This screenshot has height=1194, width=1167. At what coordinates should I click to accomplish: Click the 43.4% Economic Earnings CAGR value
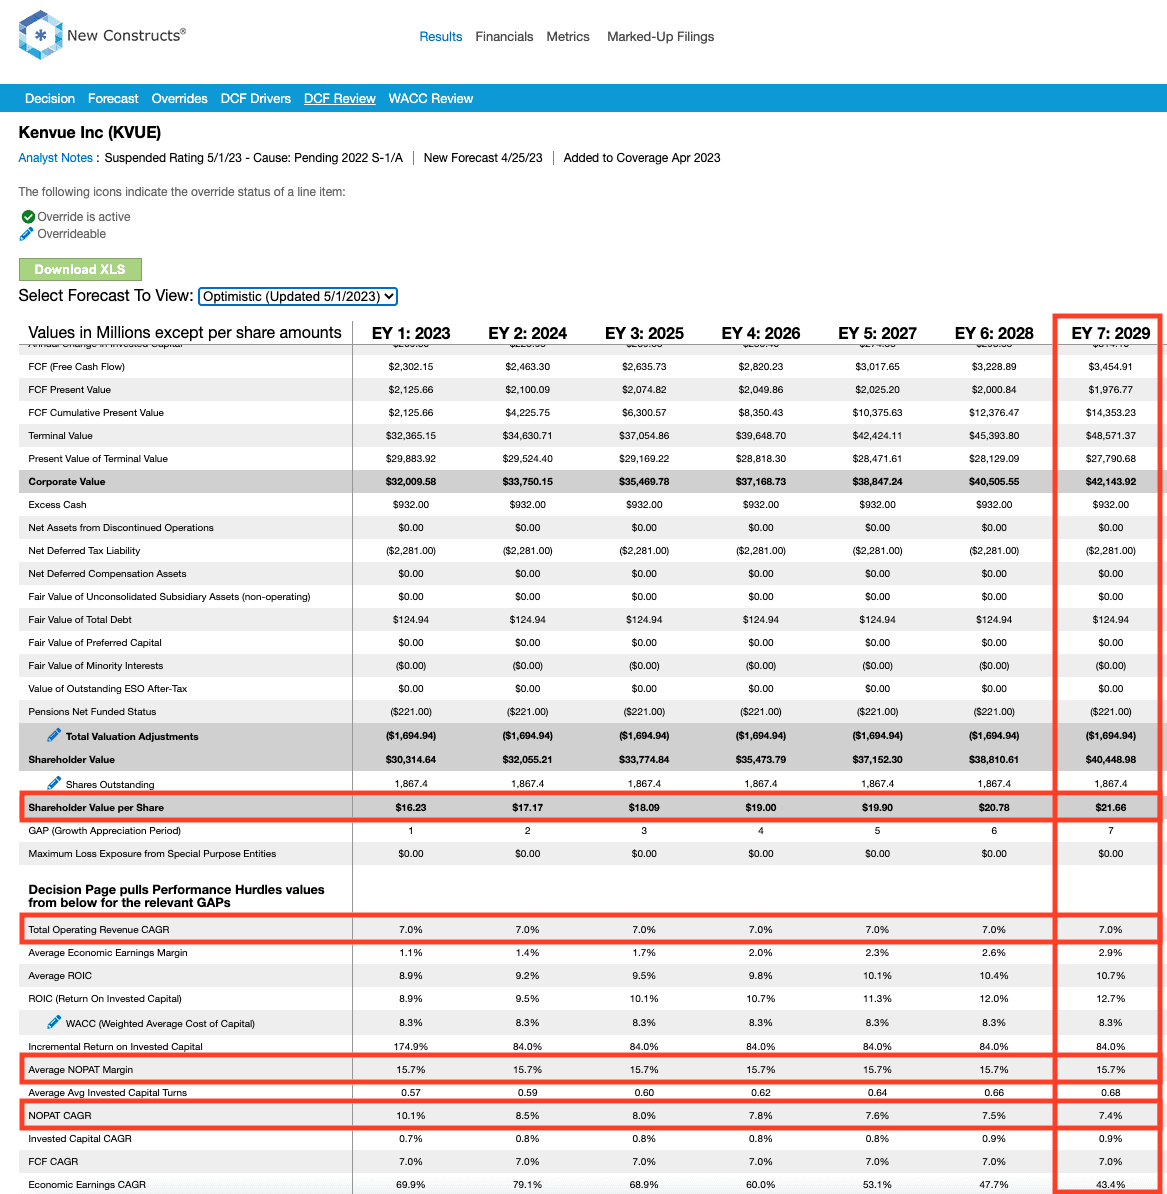[1111, 1184]
